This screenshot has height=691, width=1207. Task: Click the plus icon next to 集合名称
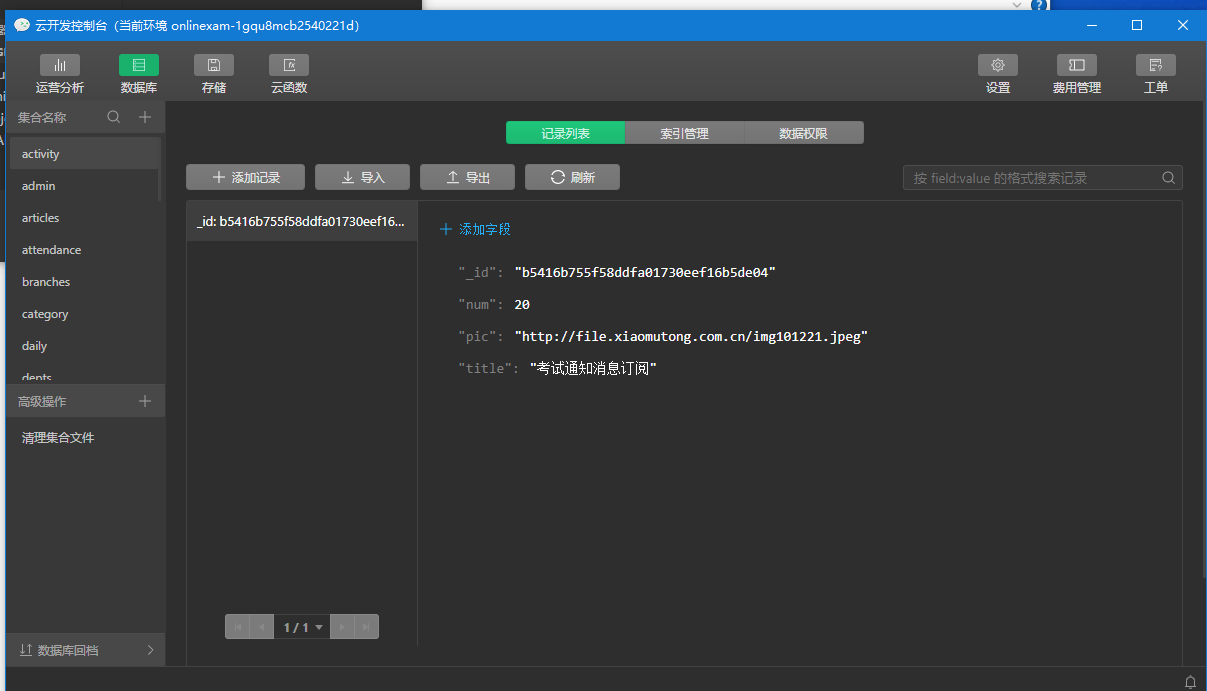[x=145, y=117]
